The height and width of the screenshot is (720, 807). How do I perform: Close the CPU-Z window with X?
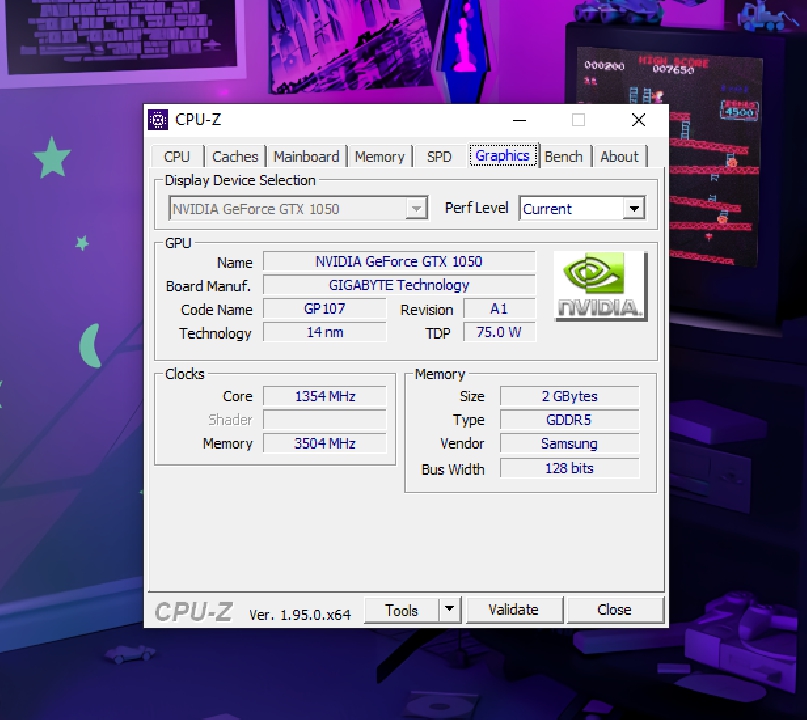tap(638, 120)
